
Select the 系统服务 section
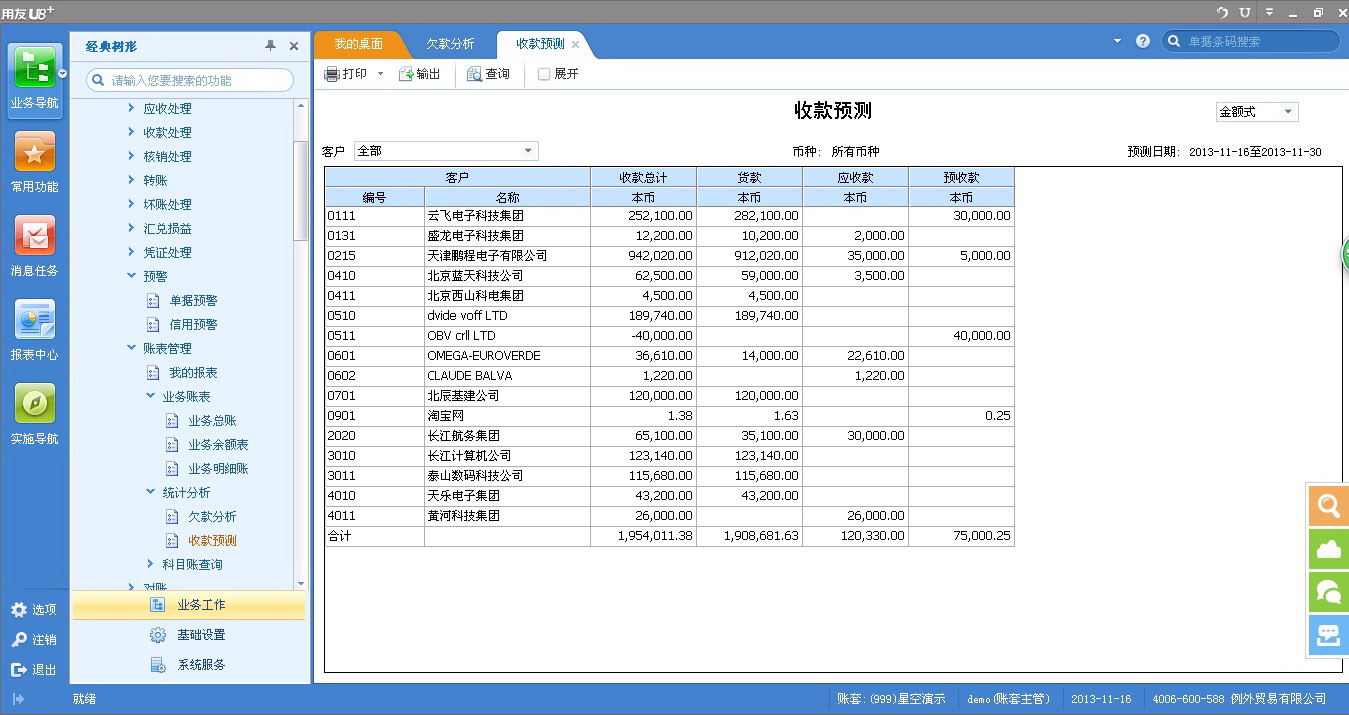point(189,665)
